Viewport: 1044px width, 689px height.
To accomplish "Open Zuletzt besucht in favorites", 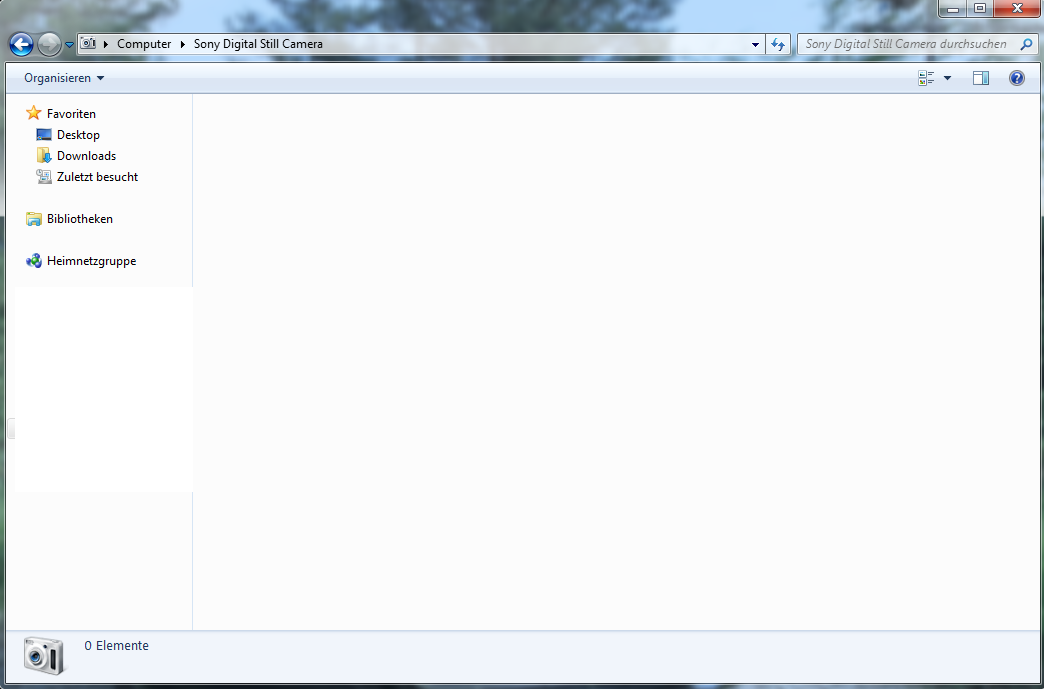I will 97,177.
